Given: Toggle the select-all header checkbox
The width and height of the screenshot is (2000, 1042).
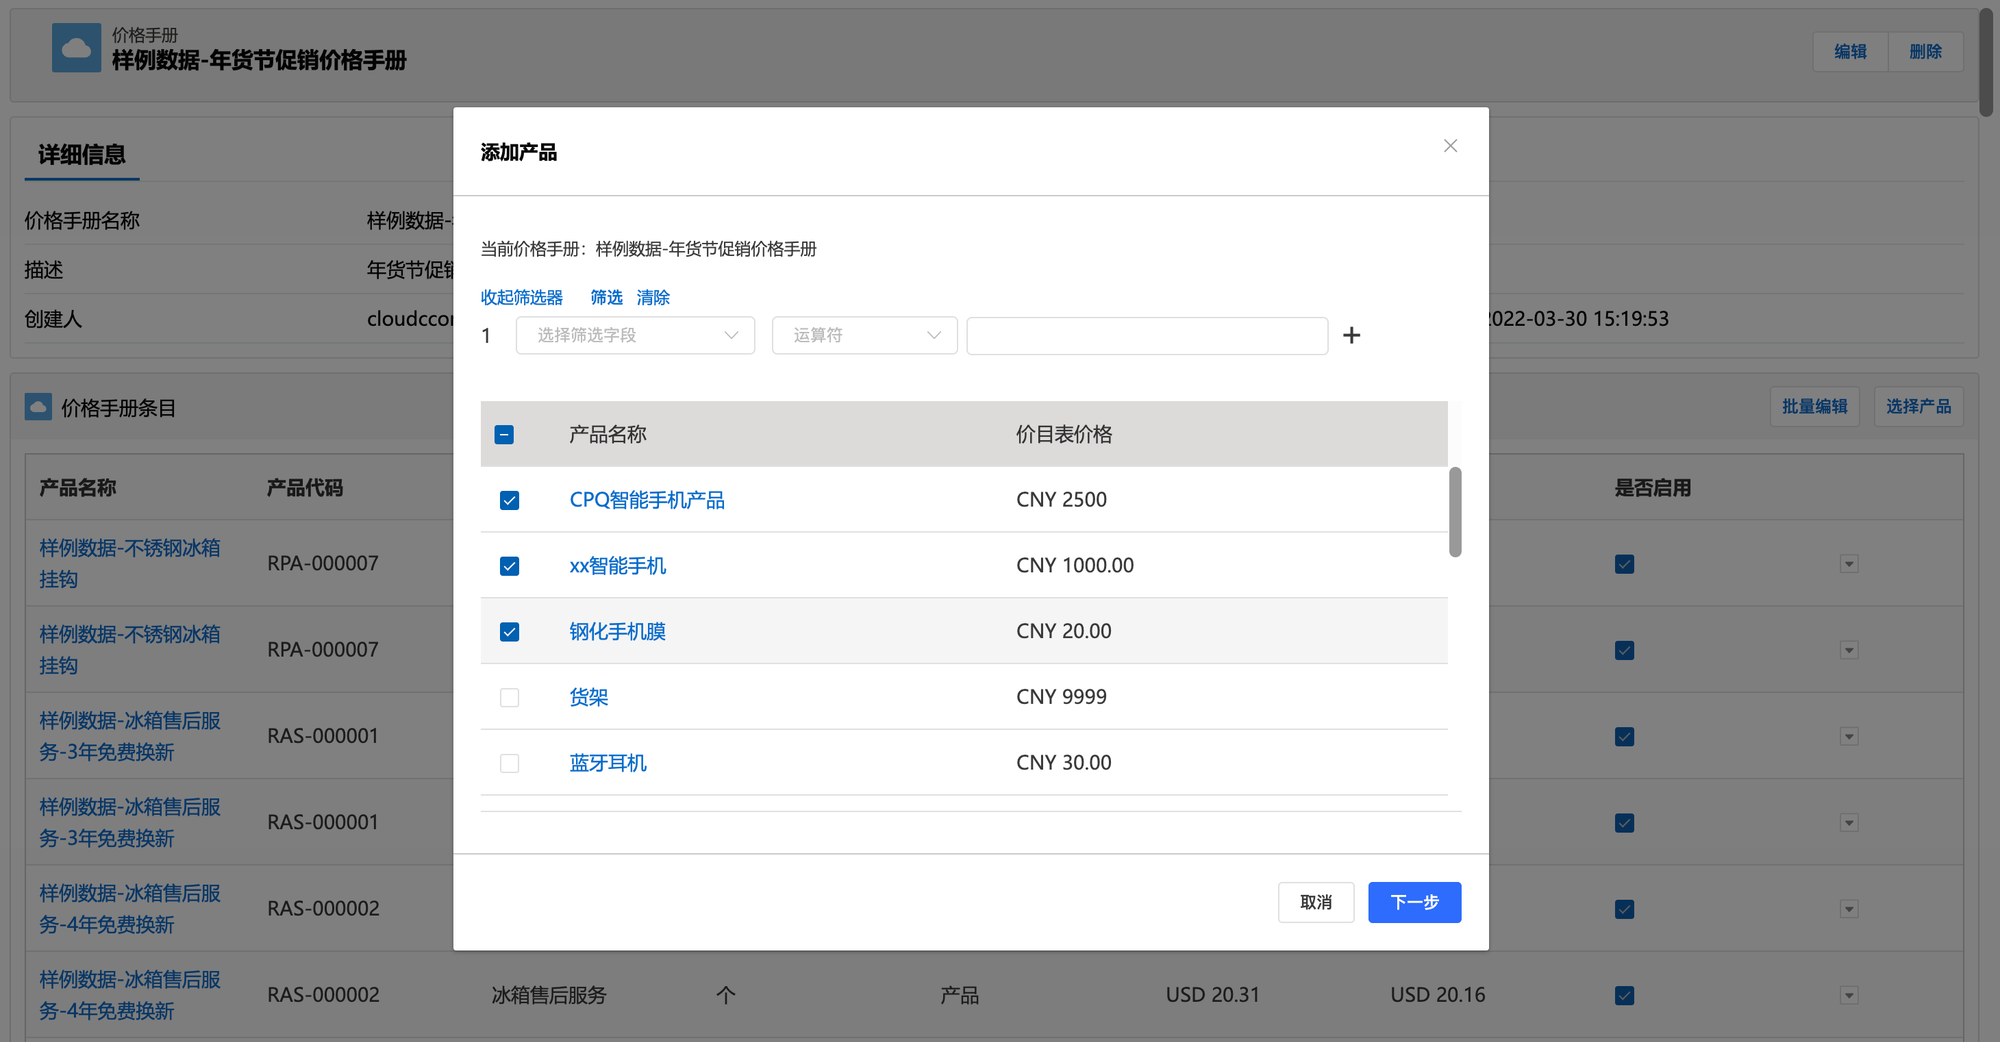Looking at the screenshot, I should coord(504,435).
